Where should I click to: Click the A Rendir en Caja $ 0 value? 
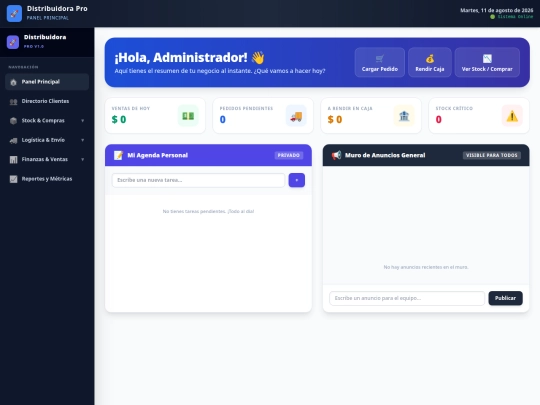pyautogui.click(x=335, y=120)
